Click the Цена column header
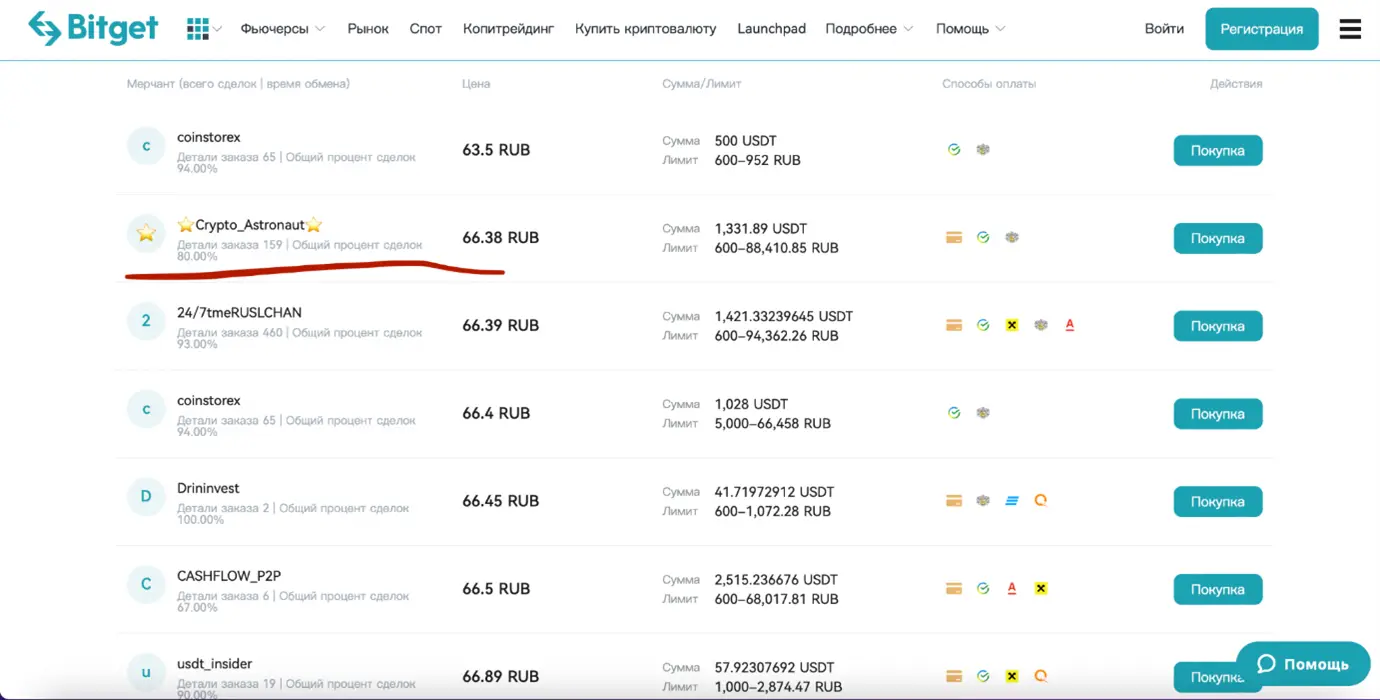The height and width of the screenshot is (700, 1380). coord(476,84)
